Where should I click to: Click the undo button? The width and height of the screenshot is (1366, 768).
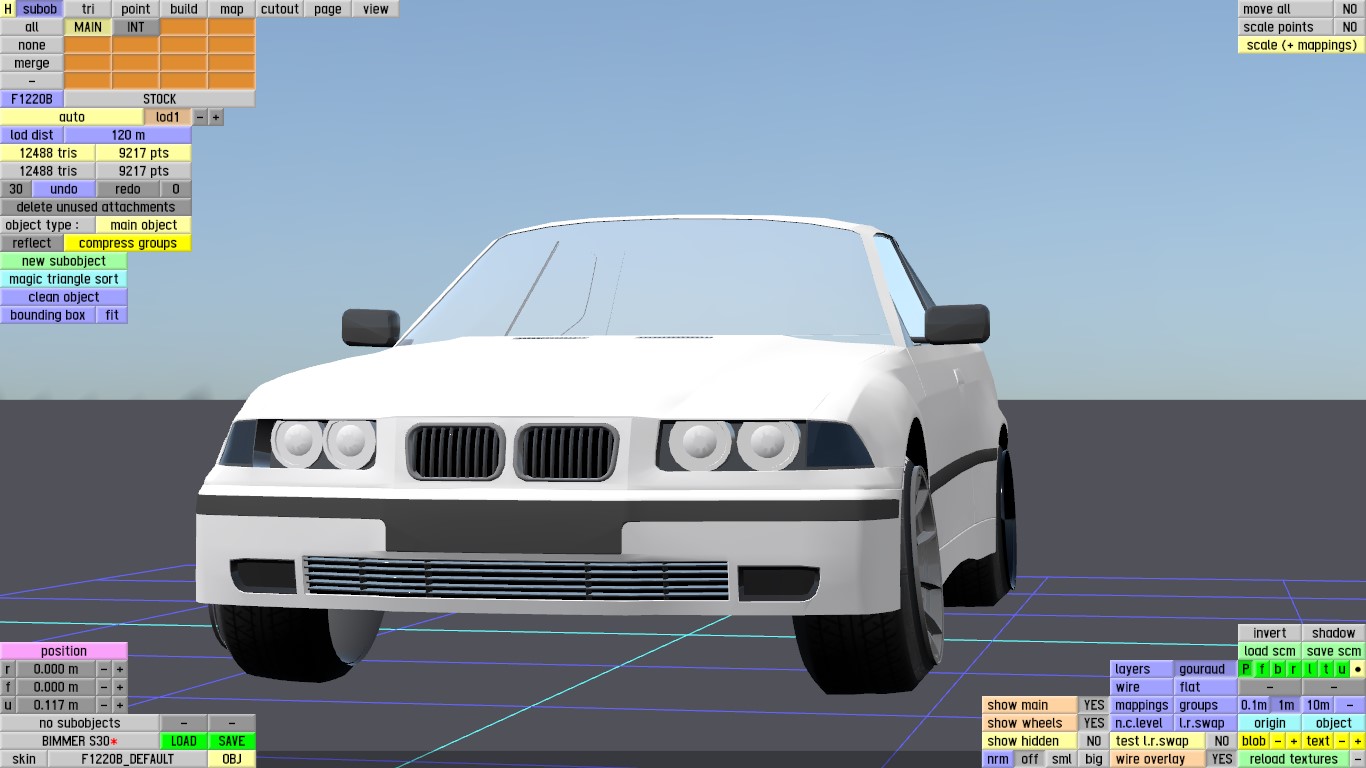[64, 189]
